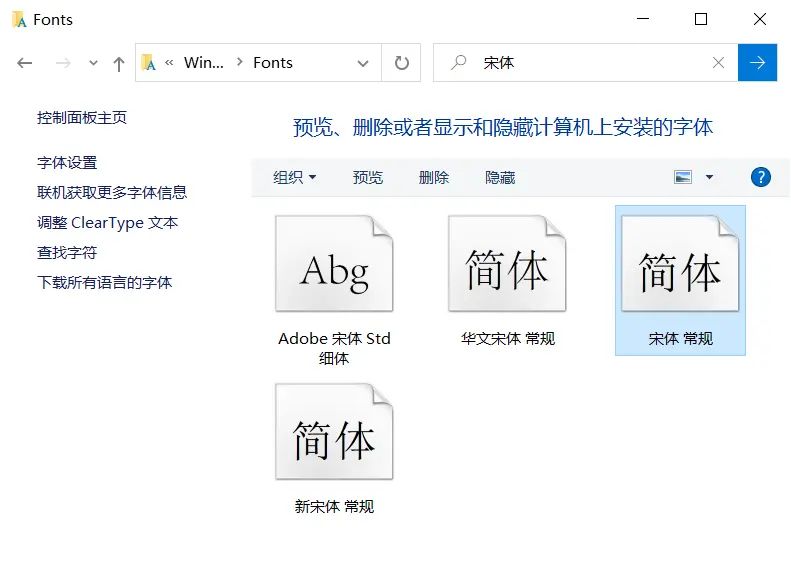Click the Fonts title bar icon
Image resolution: width=791 pixels, height=576 pixels.
point(19,19)
